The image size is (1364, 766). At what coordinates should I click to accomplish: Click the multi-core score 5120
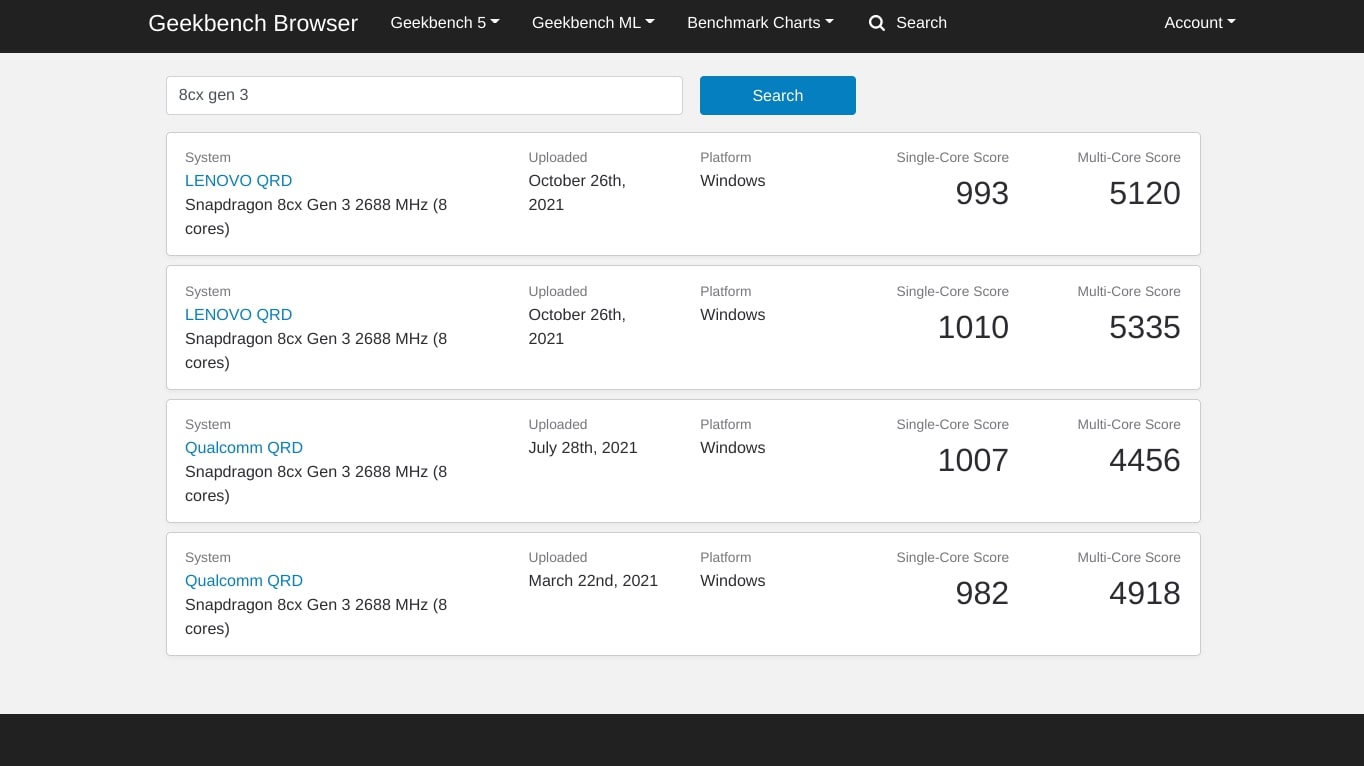(1144, 193)
